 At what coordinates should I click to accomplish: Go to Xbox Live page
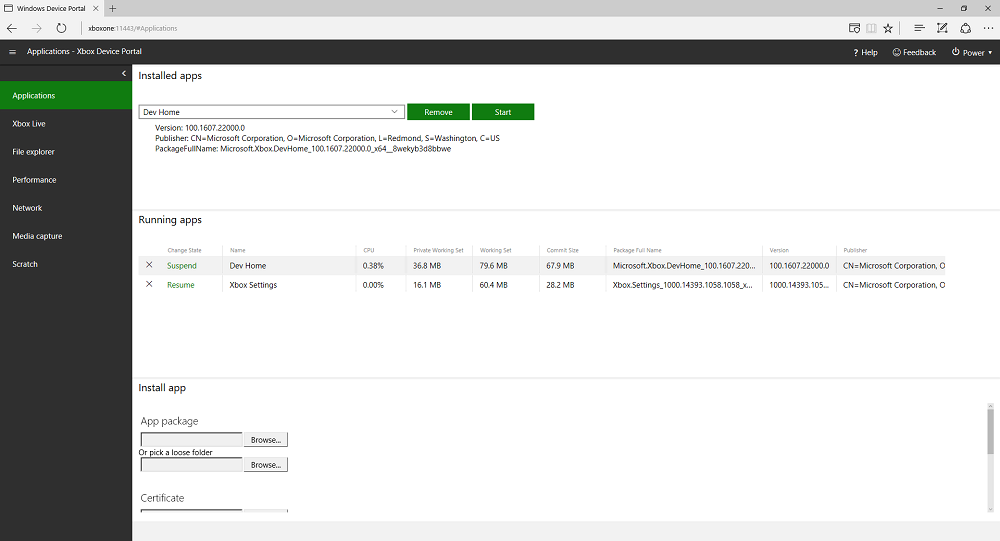click(x=29, y=124)
